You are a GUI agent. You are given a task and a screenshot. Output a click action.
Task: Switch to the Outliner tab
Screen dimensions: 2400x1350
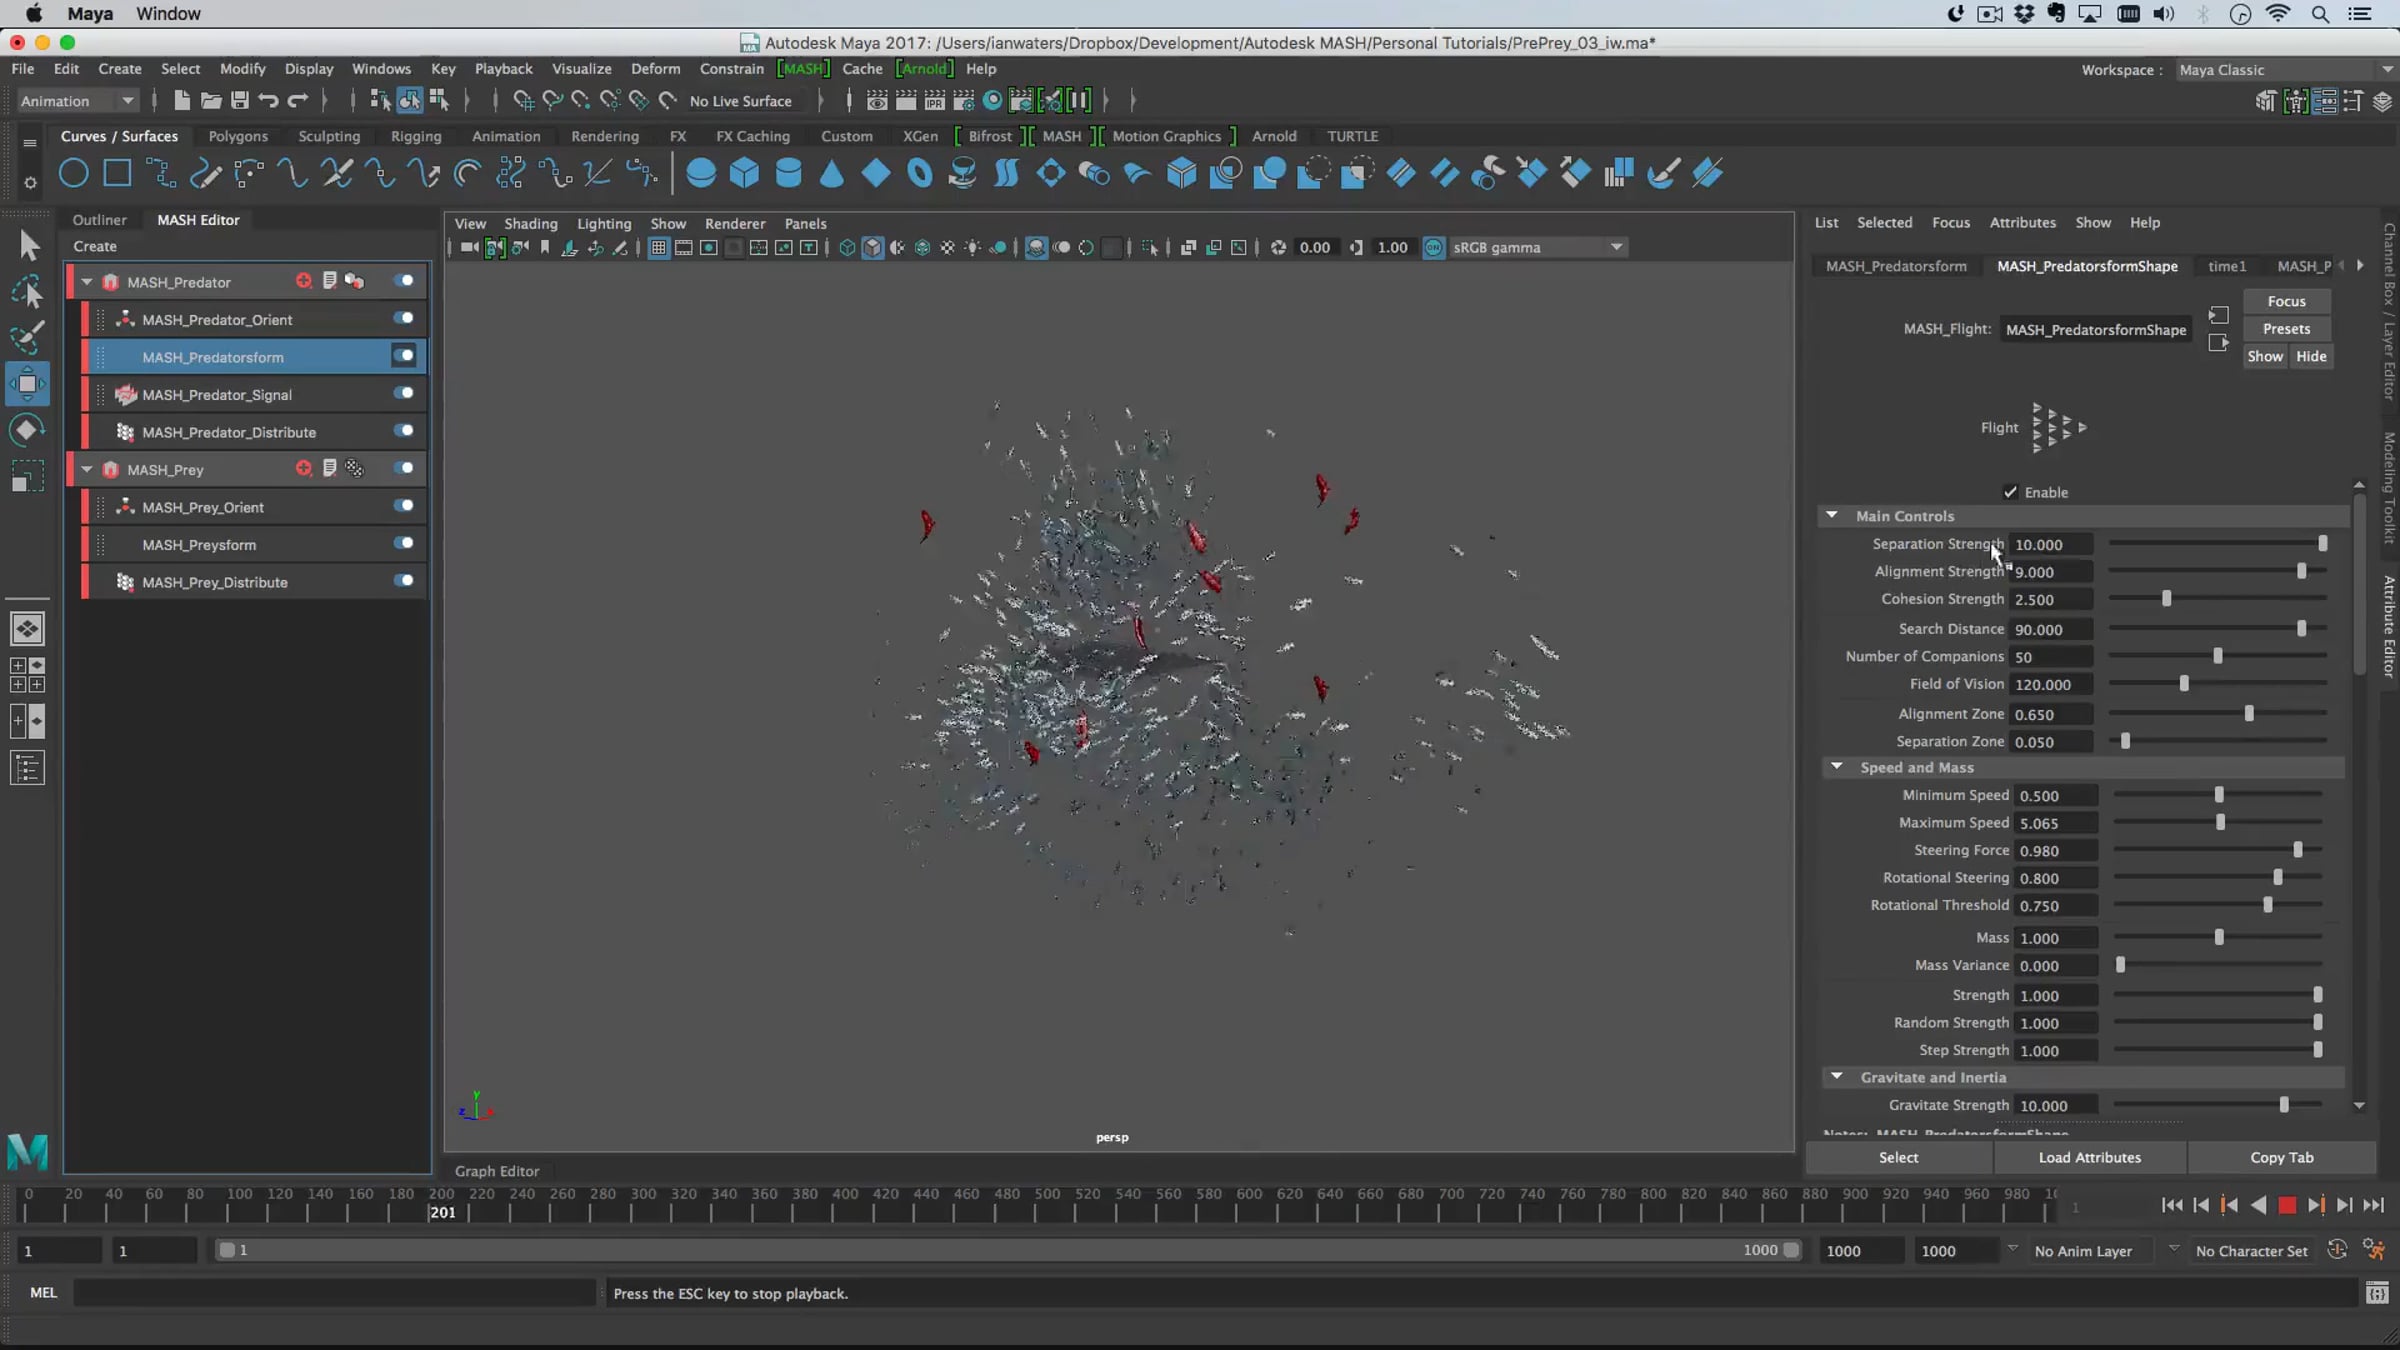pyautogui.click(x=100, y=220)
